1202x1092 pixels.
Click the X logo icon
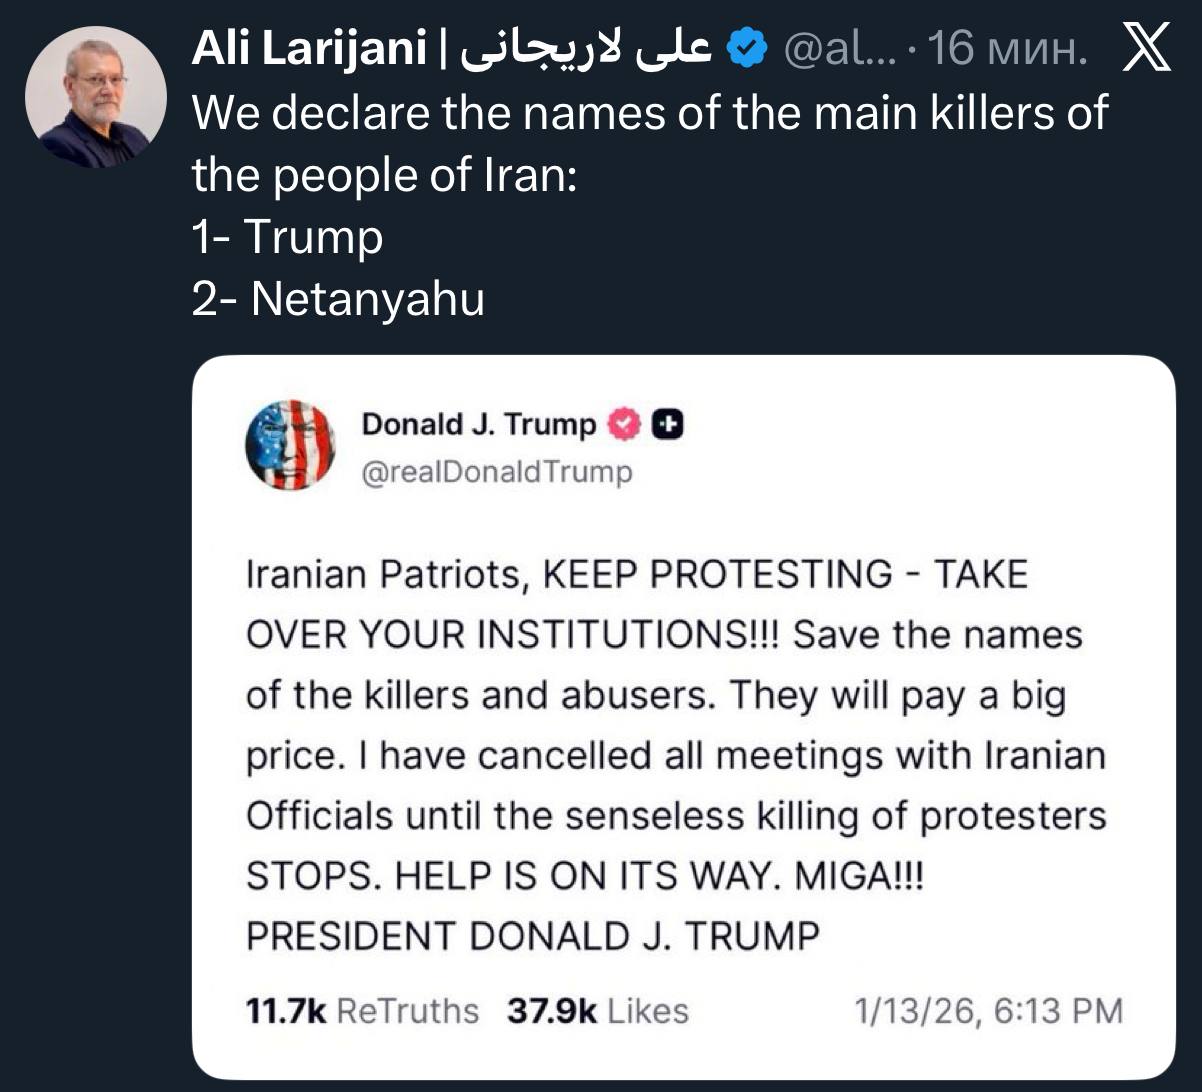pyautogui.click(x=1146, y=48)
